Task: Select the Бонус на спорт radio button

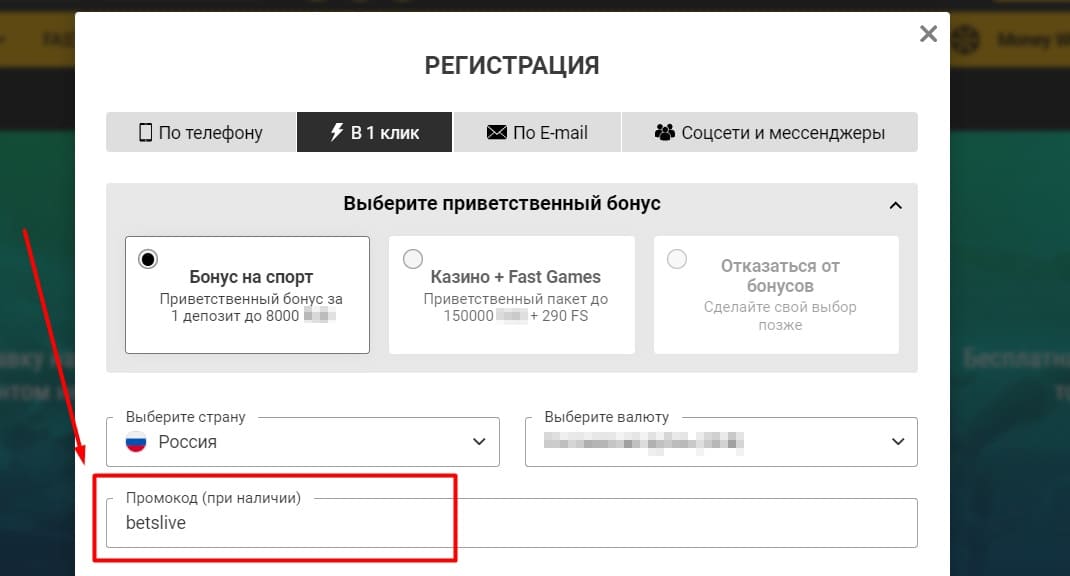Action: pyautogui.click(x=147, y=258)
